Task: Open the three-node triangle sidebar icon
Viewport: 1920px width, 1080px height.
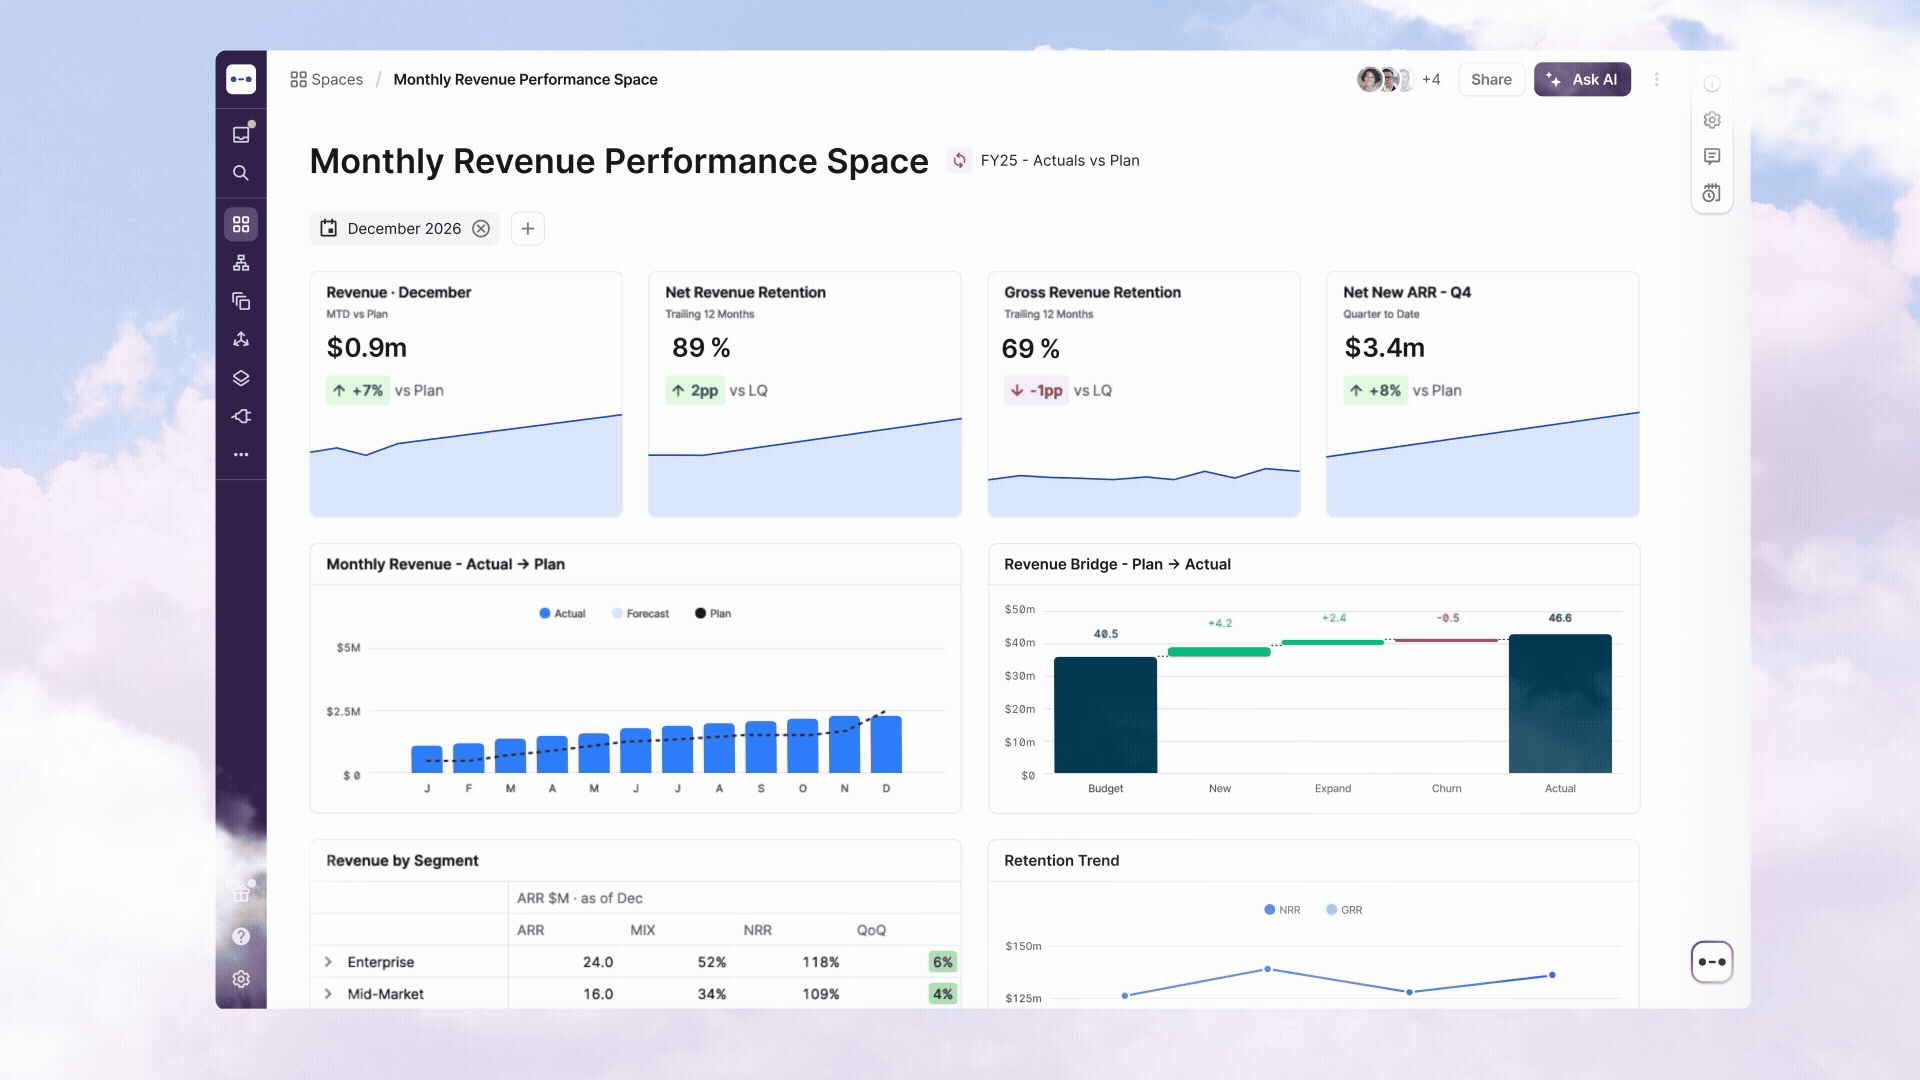Action: (241, 339)
